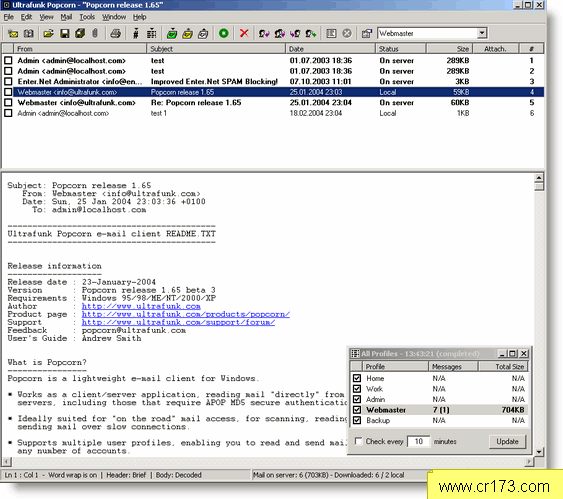563x499 pixels.
Task: Open the Tools menu
Action: click(x=87, y=17)
